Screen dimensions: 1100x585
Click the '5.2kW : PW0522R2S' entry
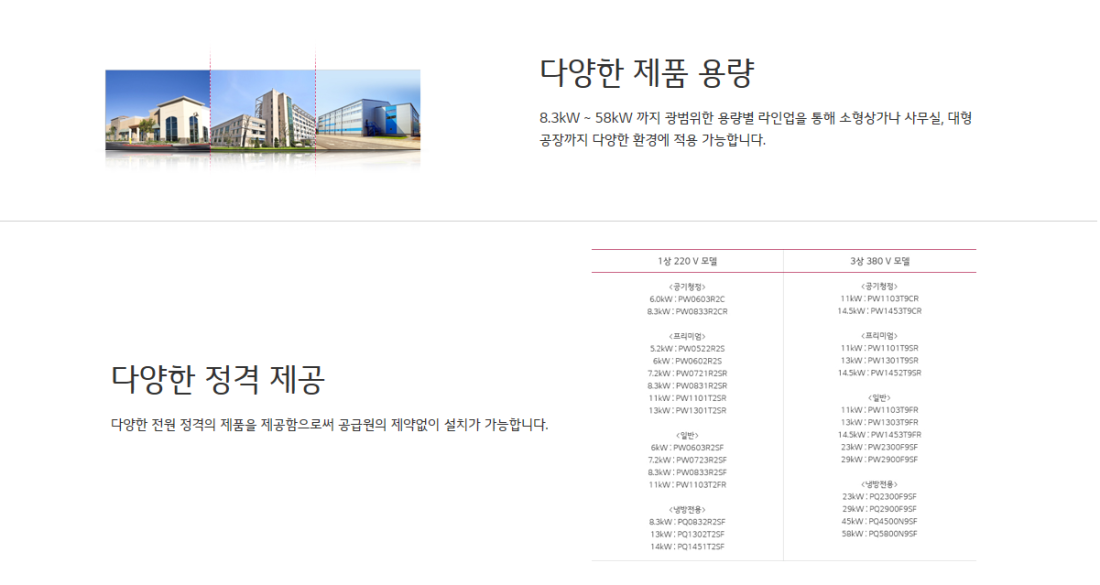(x=688, y=349)
